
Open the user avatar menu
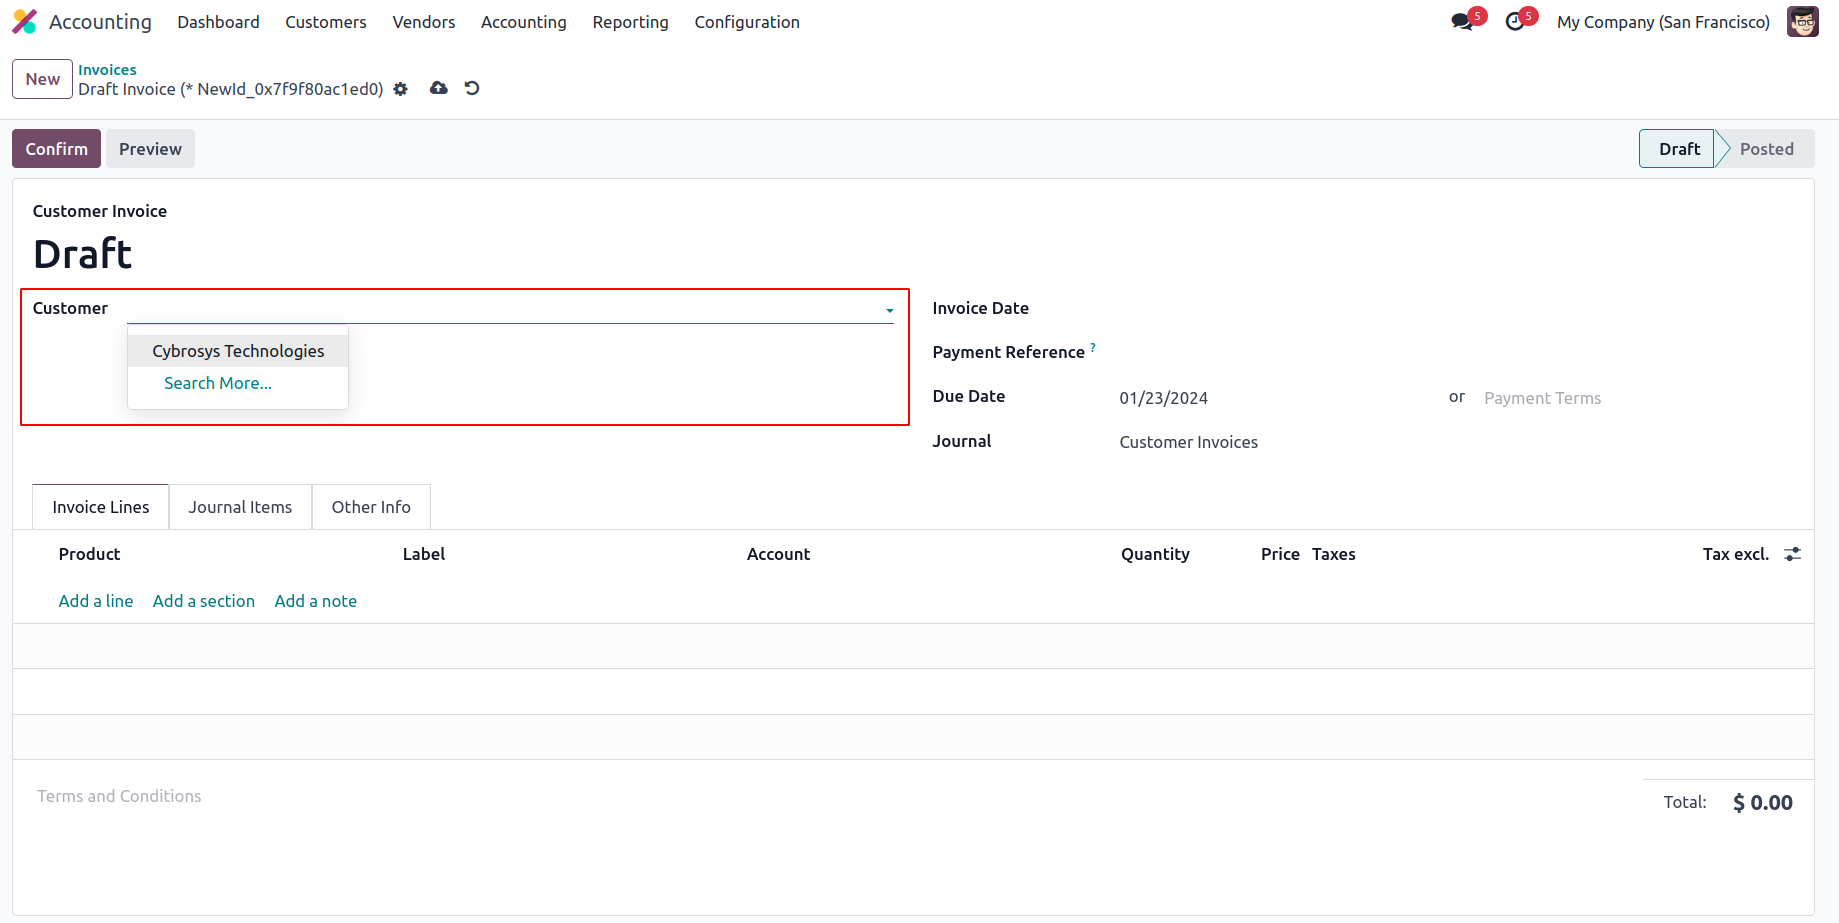(x=1802, y=22)
